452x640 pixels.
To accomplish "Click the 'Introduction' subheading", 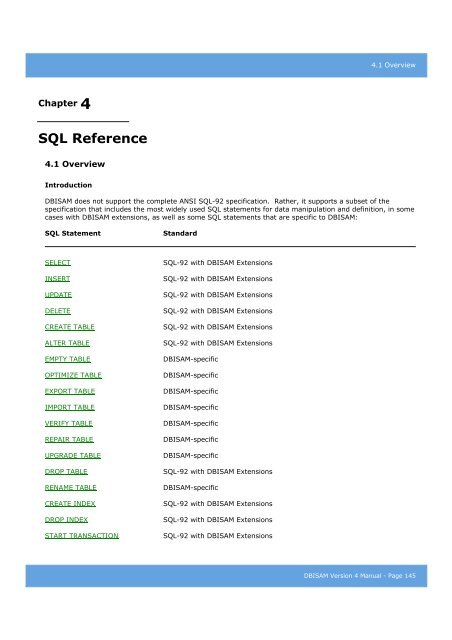I will (68, 185).
